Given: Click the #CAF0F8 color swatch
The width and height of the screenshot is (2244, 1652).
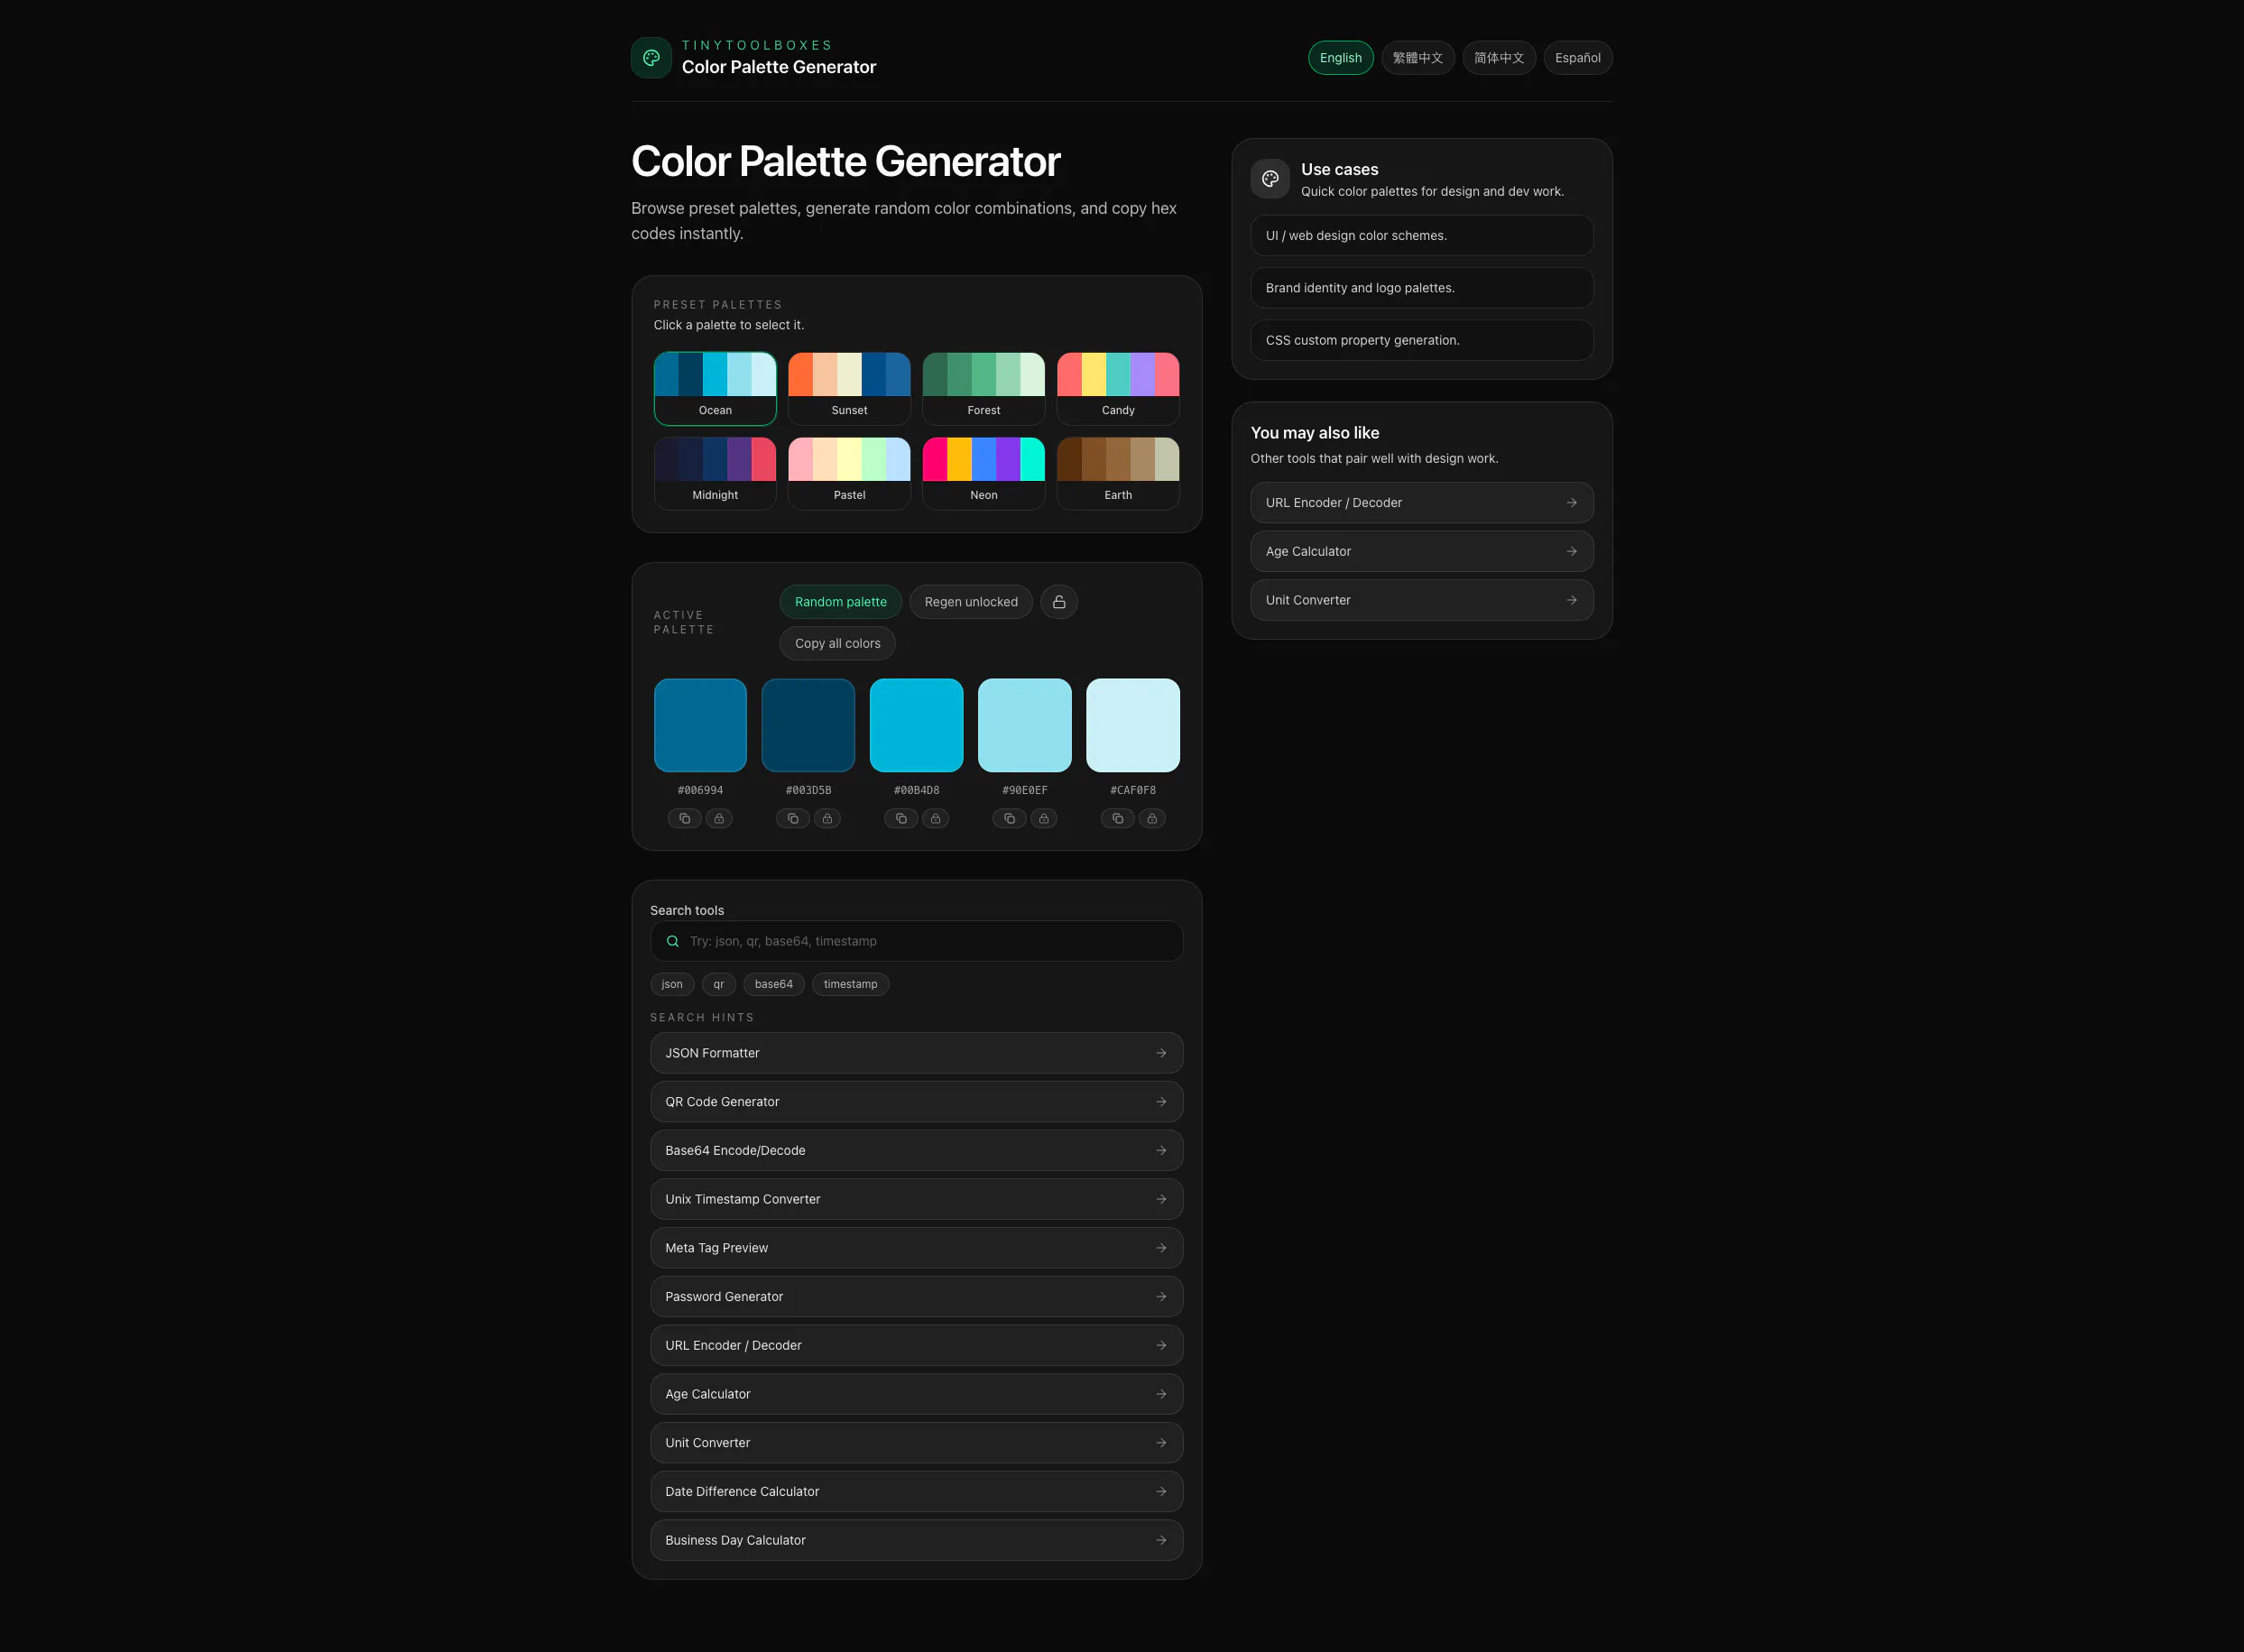Looking at the screenshot, I should point(1133,726).
